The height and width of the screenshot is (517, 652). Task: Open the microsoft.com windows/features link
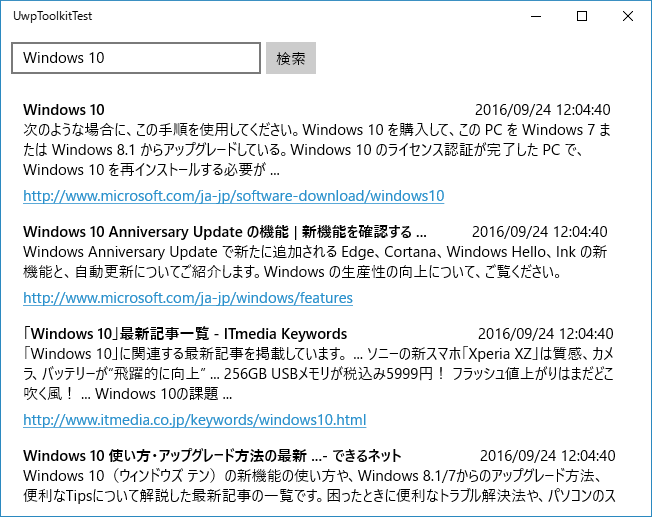click(x=188, y=298)
